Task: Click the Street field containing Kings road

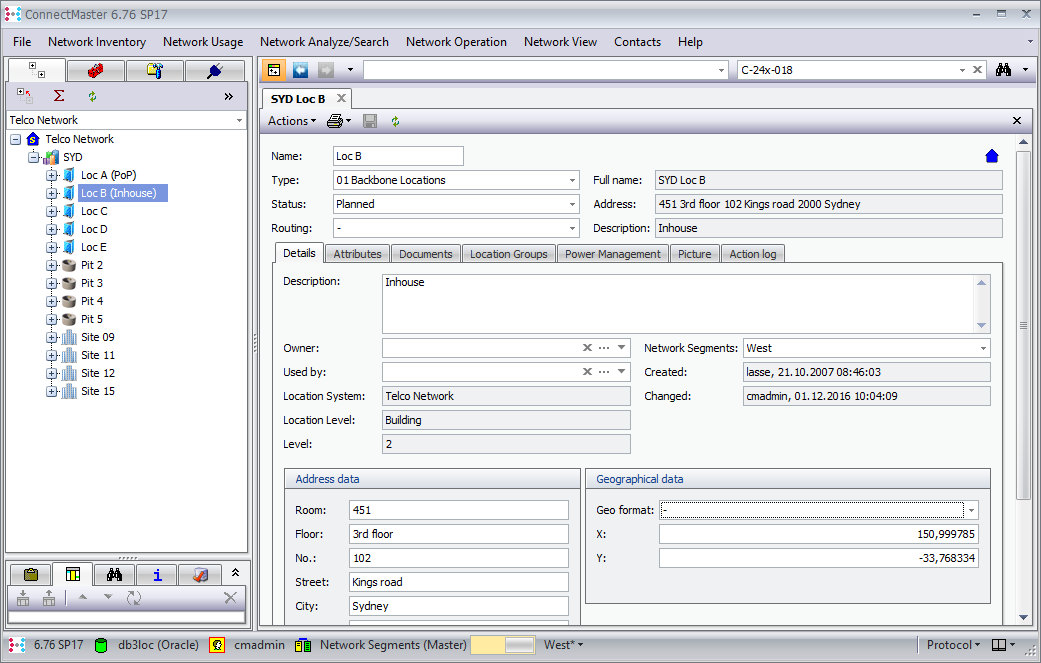Action: click(x=459, y=582)
